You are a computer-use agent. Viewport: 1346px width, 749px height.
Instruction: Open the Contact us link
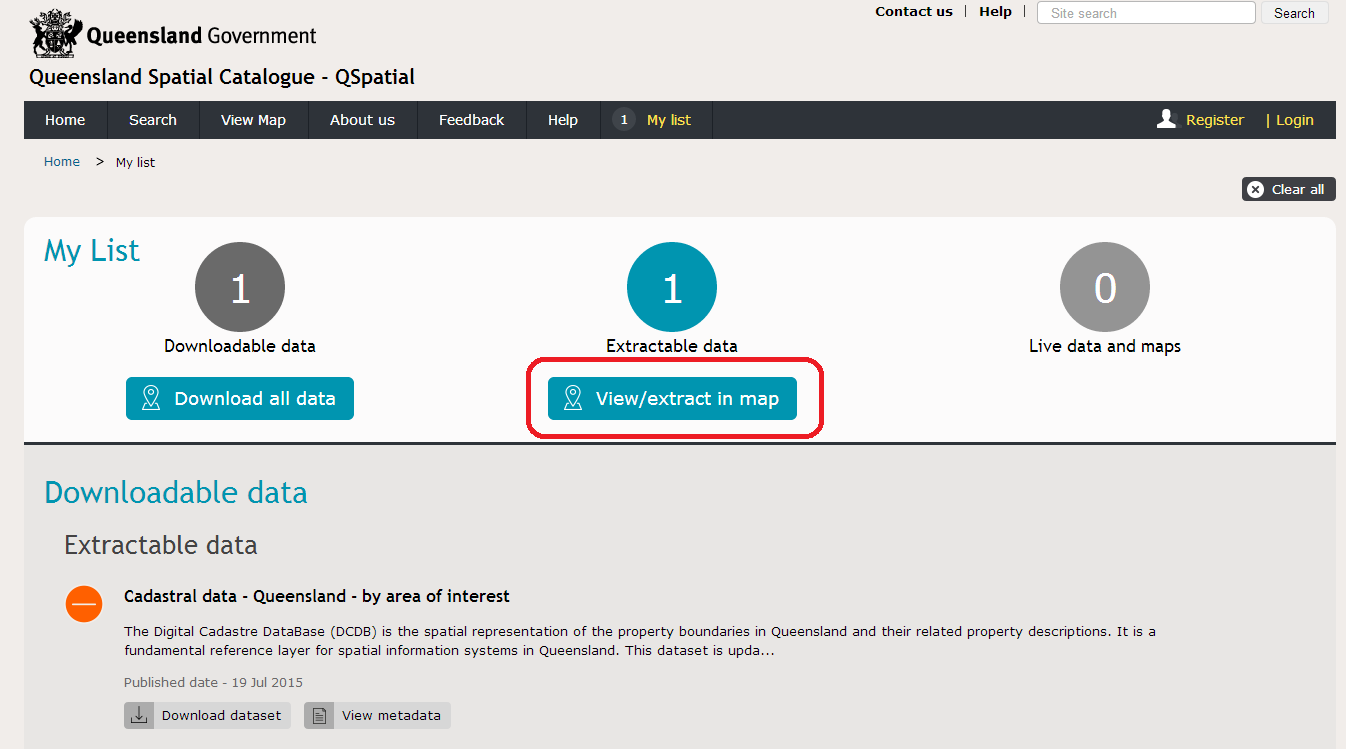point(914,12)
